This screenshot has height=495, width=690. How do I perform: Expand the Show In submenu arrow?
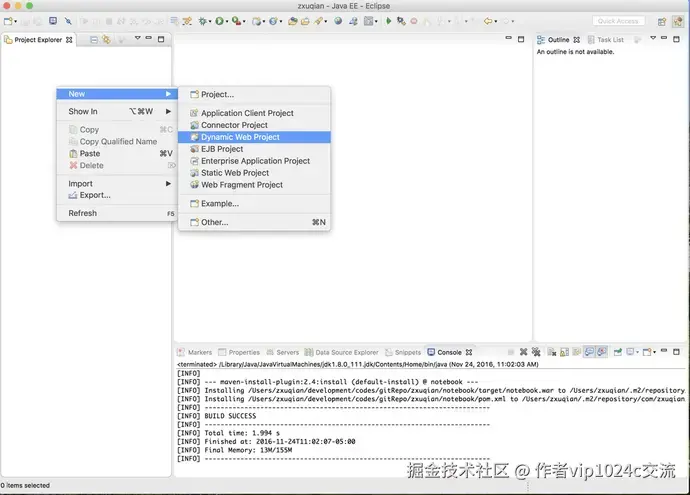169,111
